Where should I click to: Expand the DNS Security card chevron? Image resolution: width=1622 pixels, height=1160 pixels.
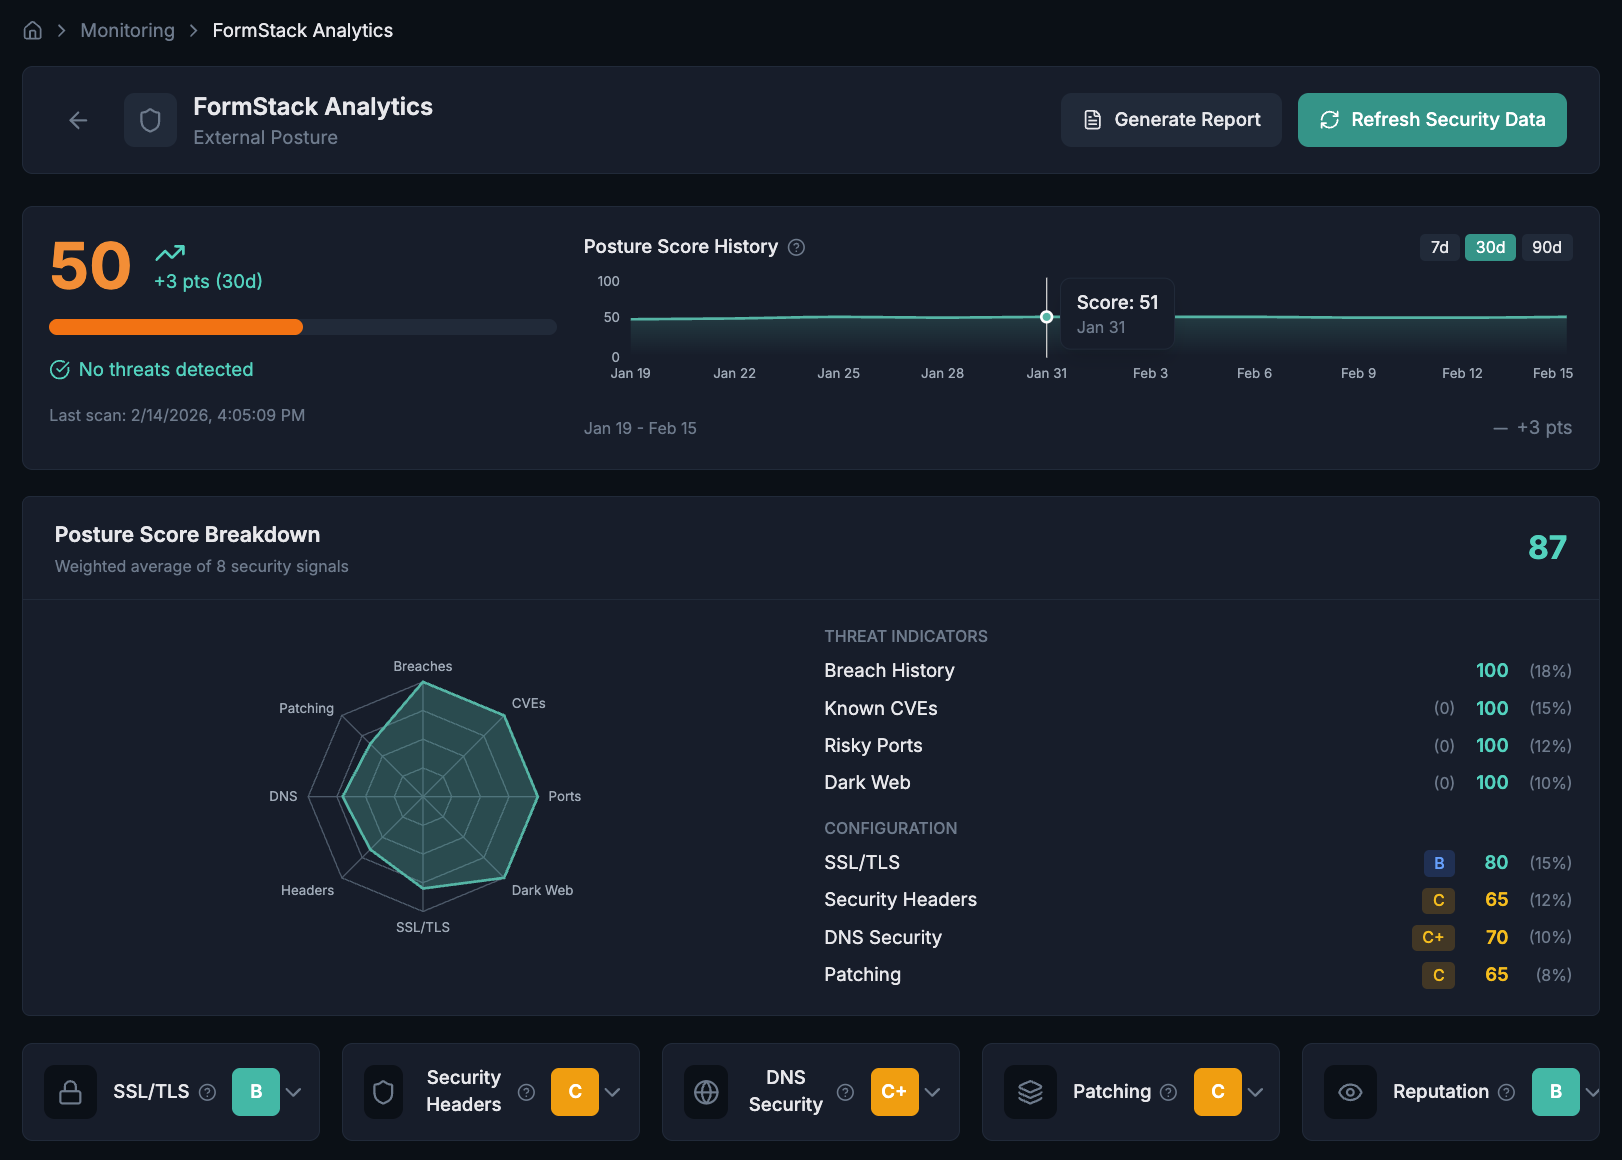point(933,1092)
